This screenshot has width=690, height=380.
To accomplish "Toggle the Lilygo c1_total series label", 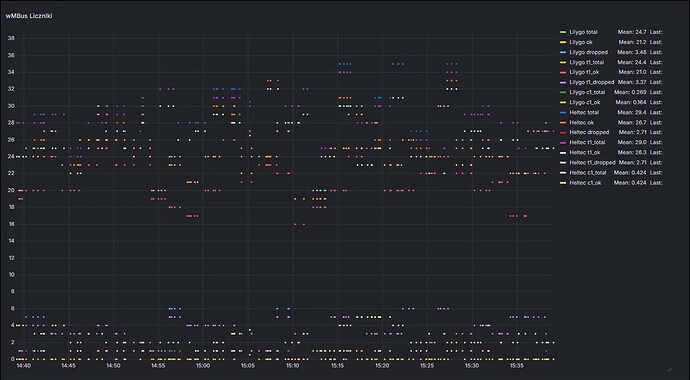I will click(x=587, y=92).
